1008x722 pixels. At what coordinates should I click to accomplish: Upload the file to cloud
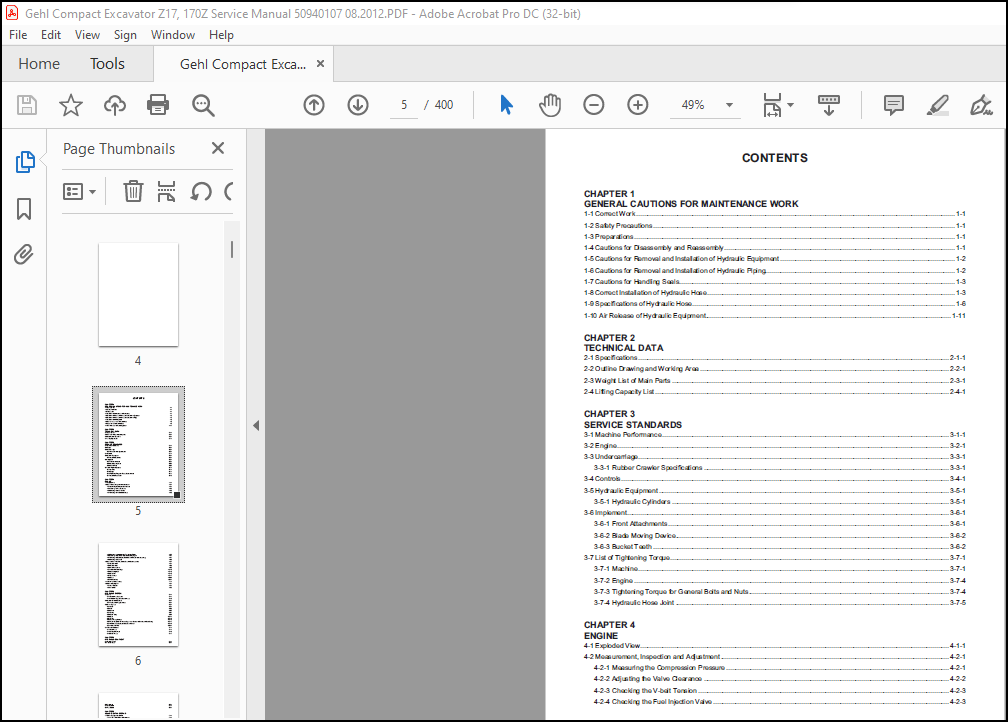114,105
